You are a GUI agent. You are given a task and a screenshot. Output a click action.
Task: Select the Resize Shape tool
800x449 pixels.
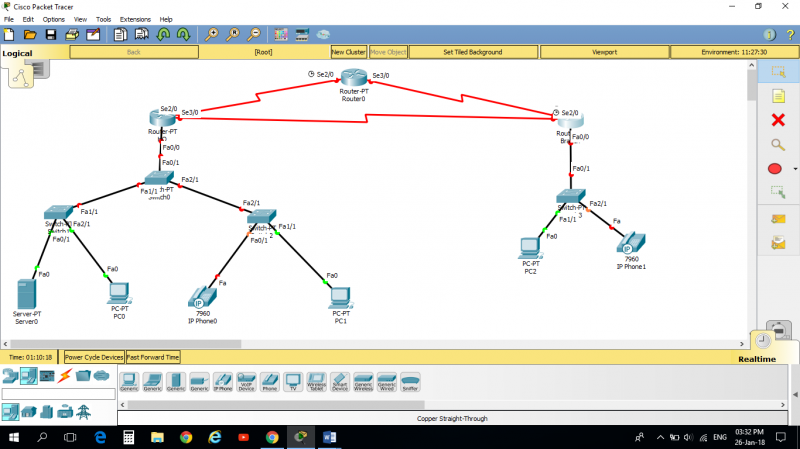point(778,193)
